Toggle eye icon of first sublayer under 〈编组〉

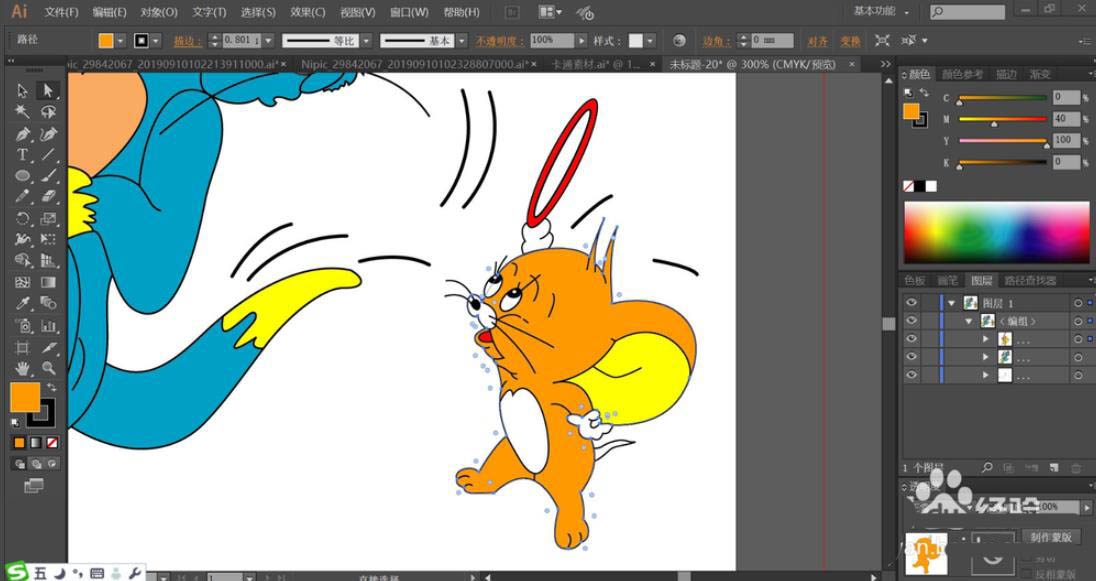coord(911,339)
